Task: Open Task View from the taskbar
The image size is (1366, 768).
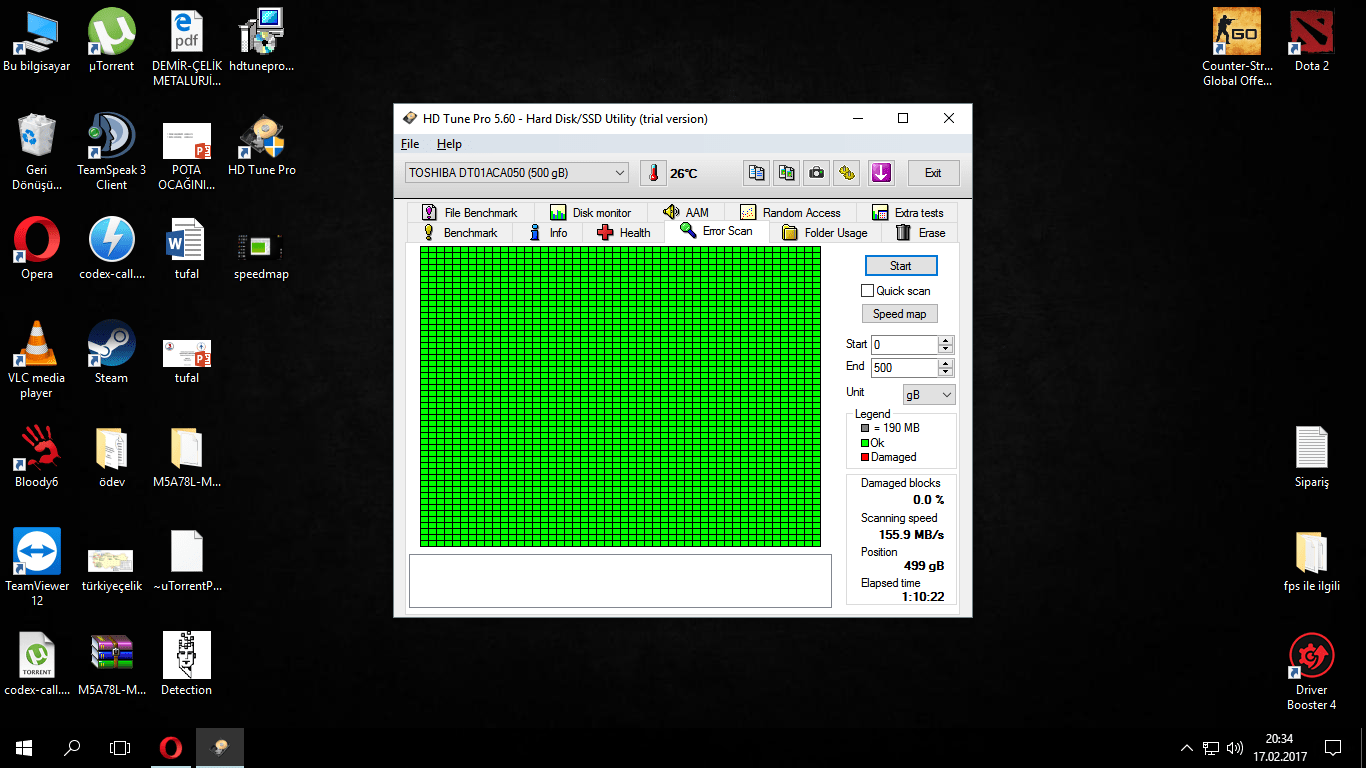Action: tap(120, 747)
